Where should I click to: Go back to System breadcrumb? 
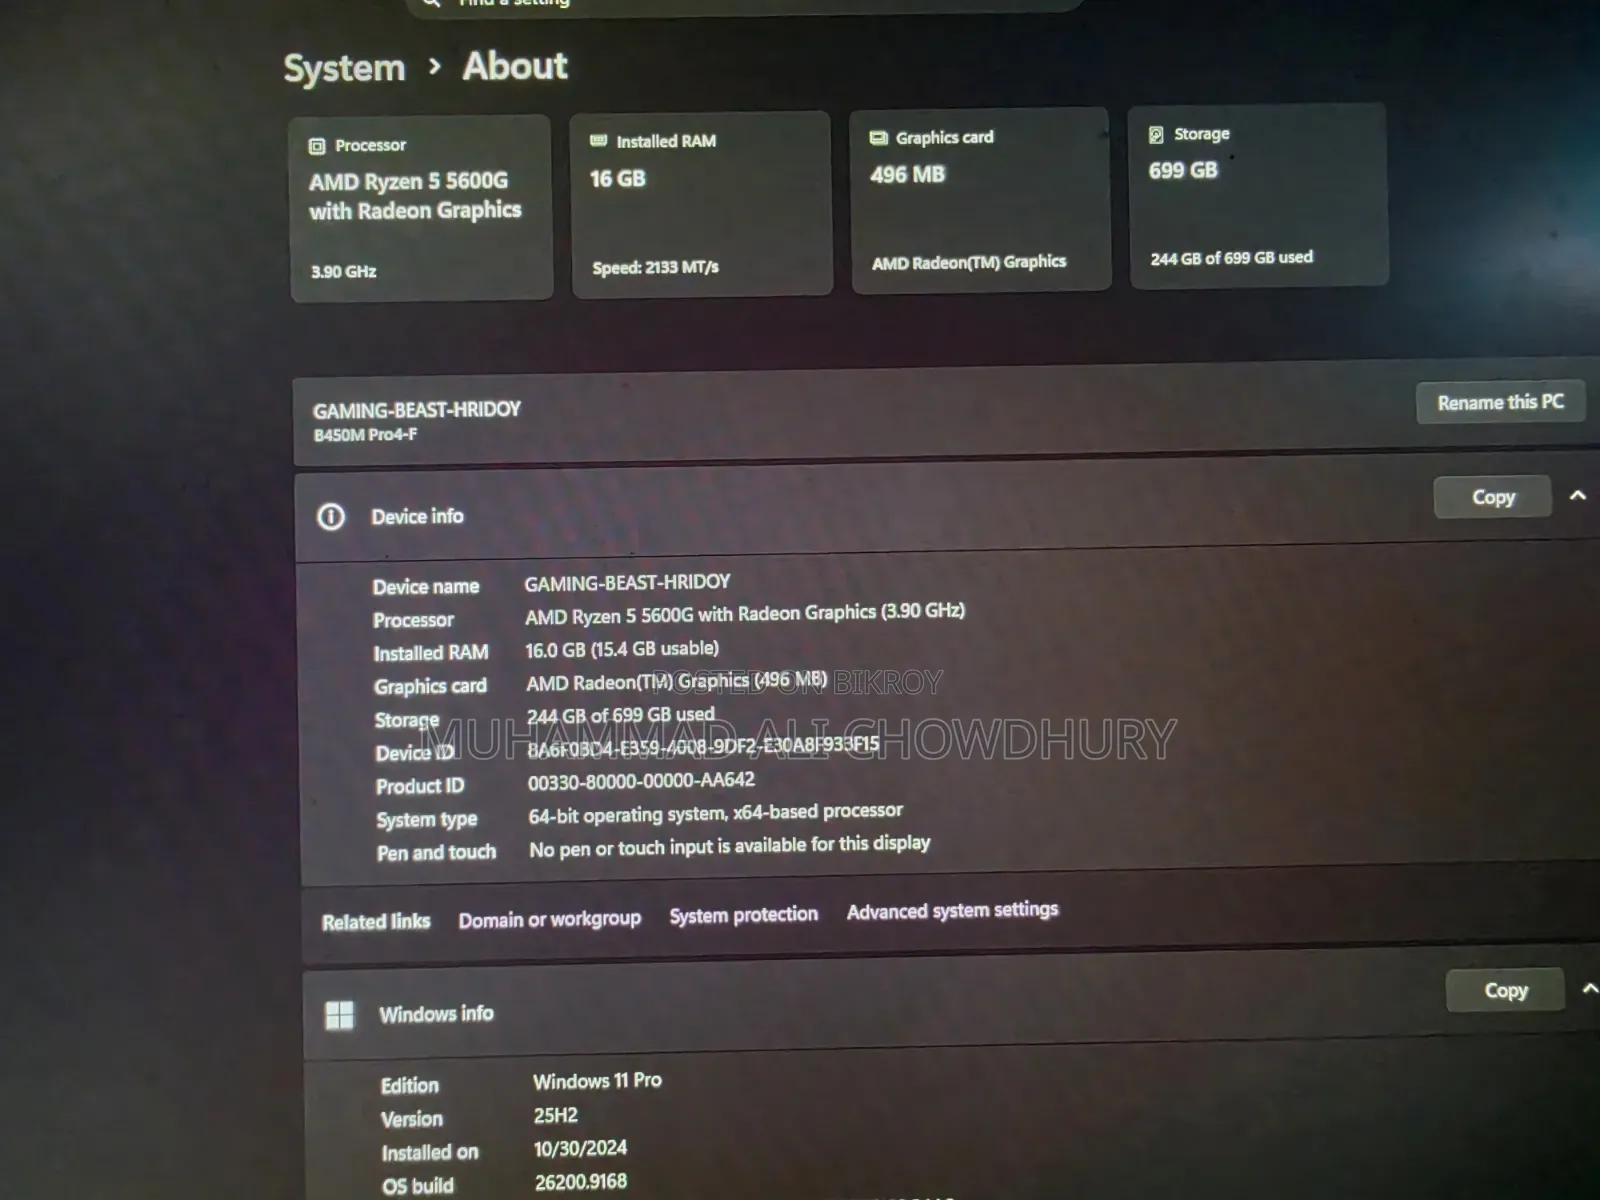[344, 68]
